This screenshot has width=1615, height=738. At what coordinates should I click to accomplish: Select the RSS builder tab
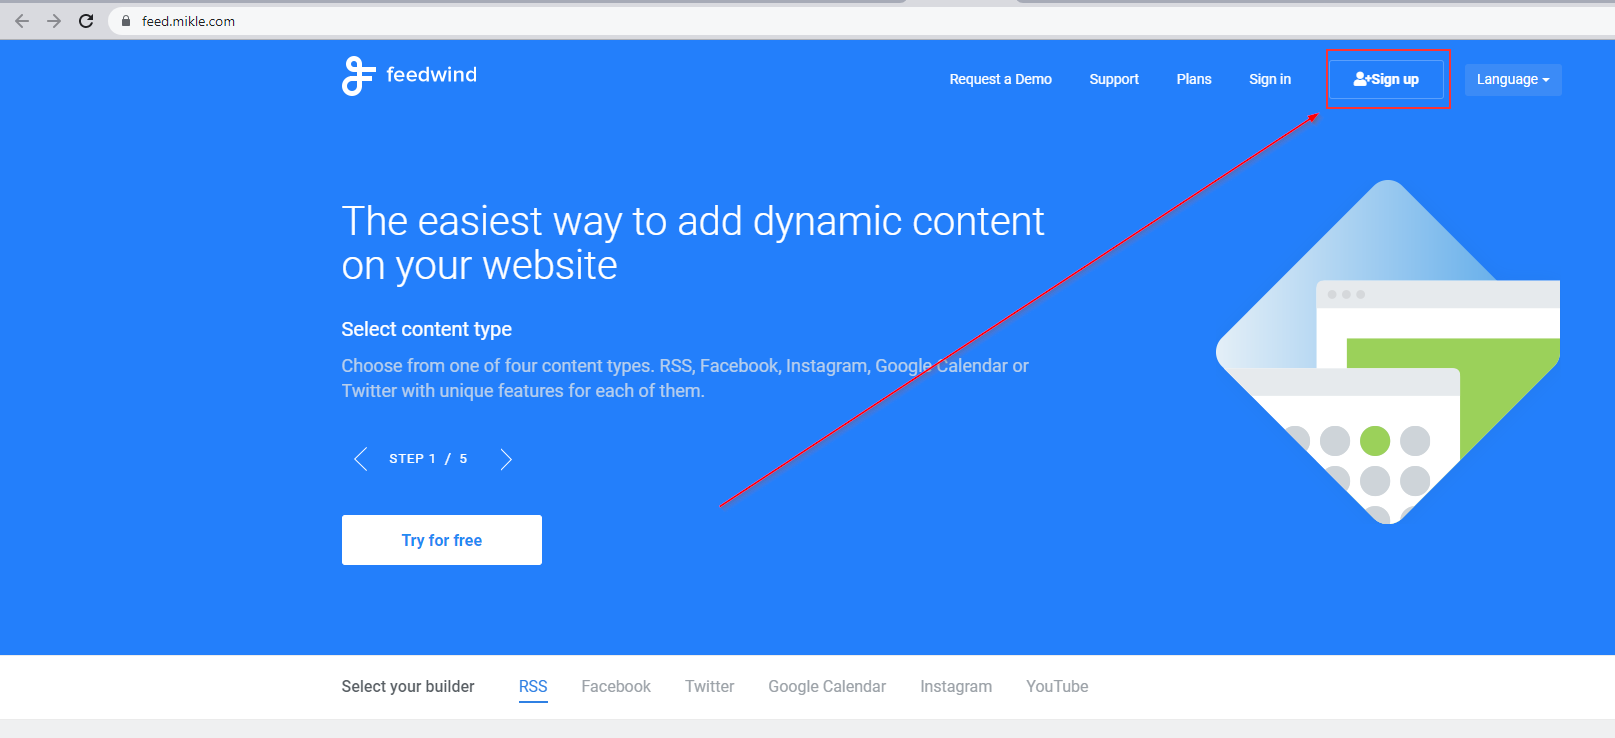click(x=533, y=687)
